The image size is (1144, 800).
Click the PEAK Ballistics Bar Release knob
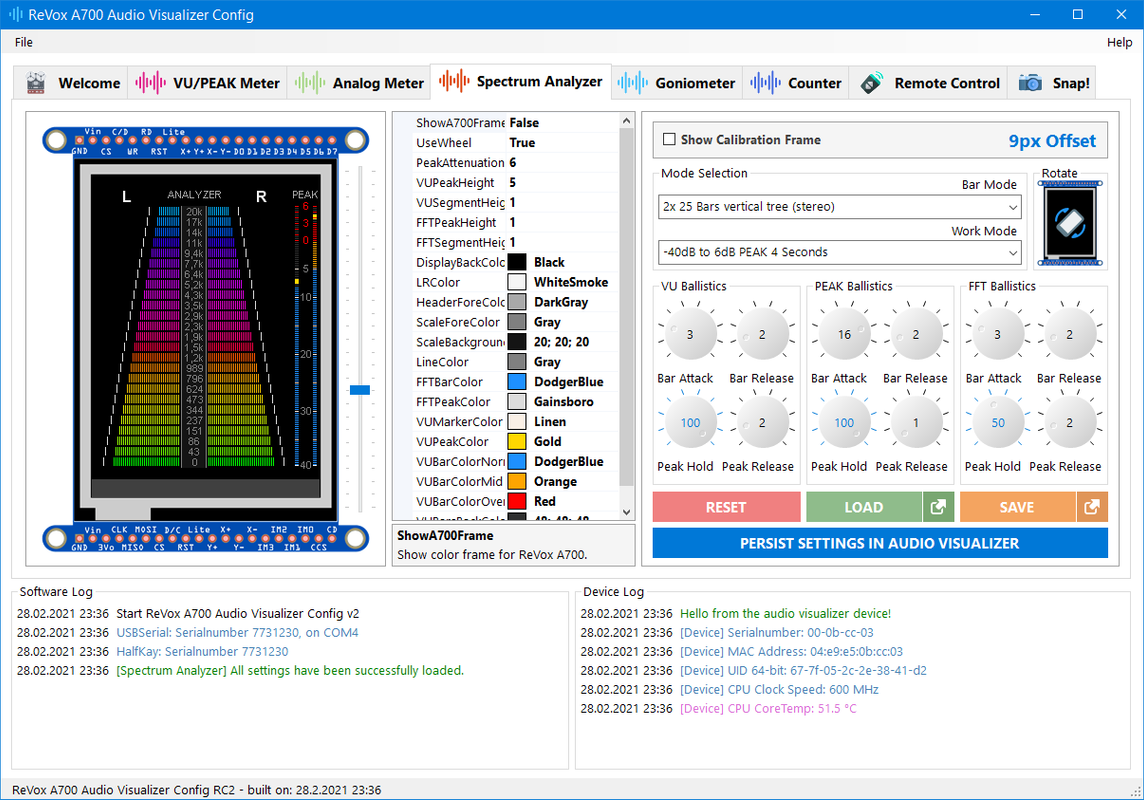916,334
